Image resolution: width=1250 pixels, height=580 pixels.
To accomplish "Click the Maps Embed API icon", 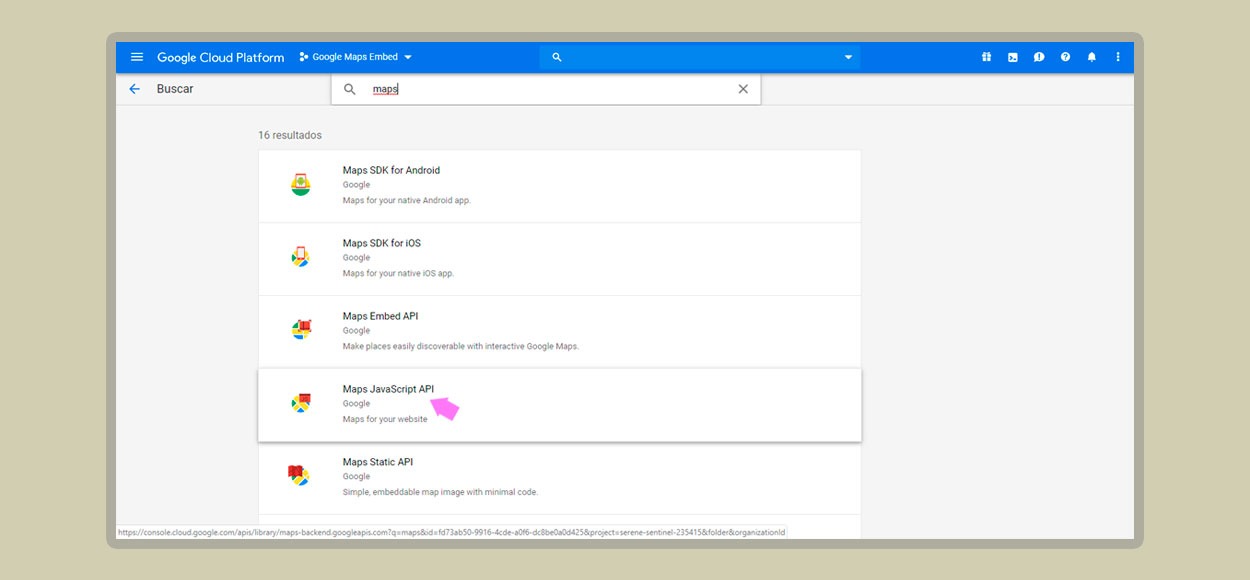I will (x=301, y=329).
